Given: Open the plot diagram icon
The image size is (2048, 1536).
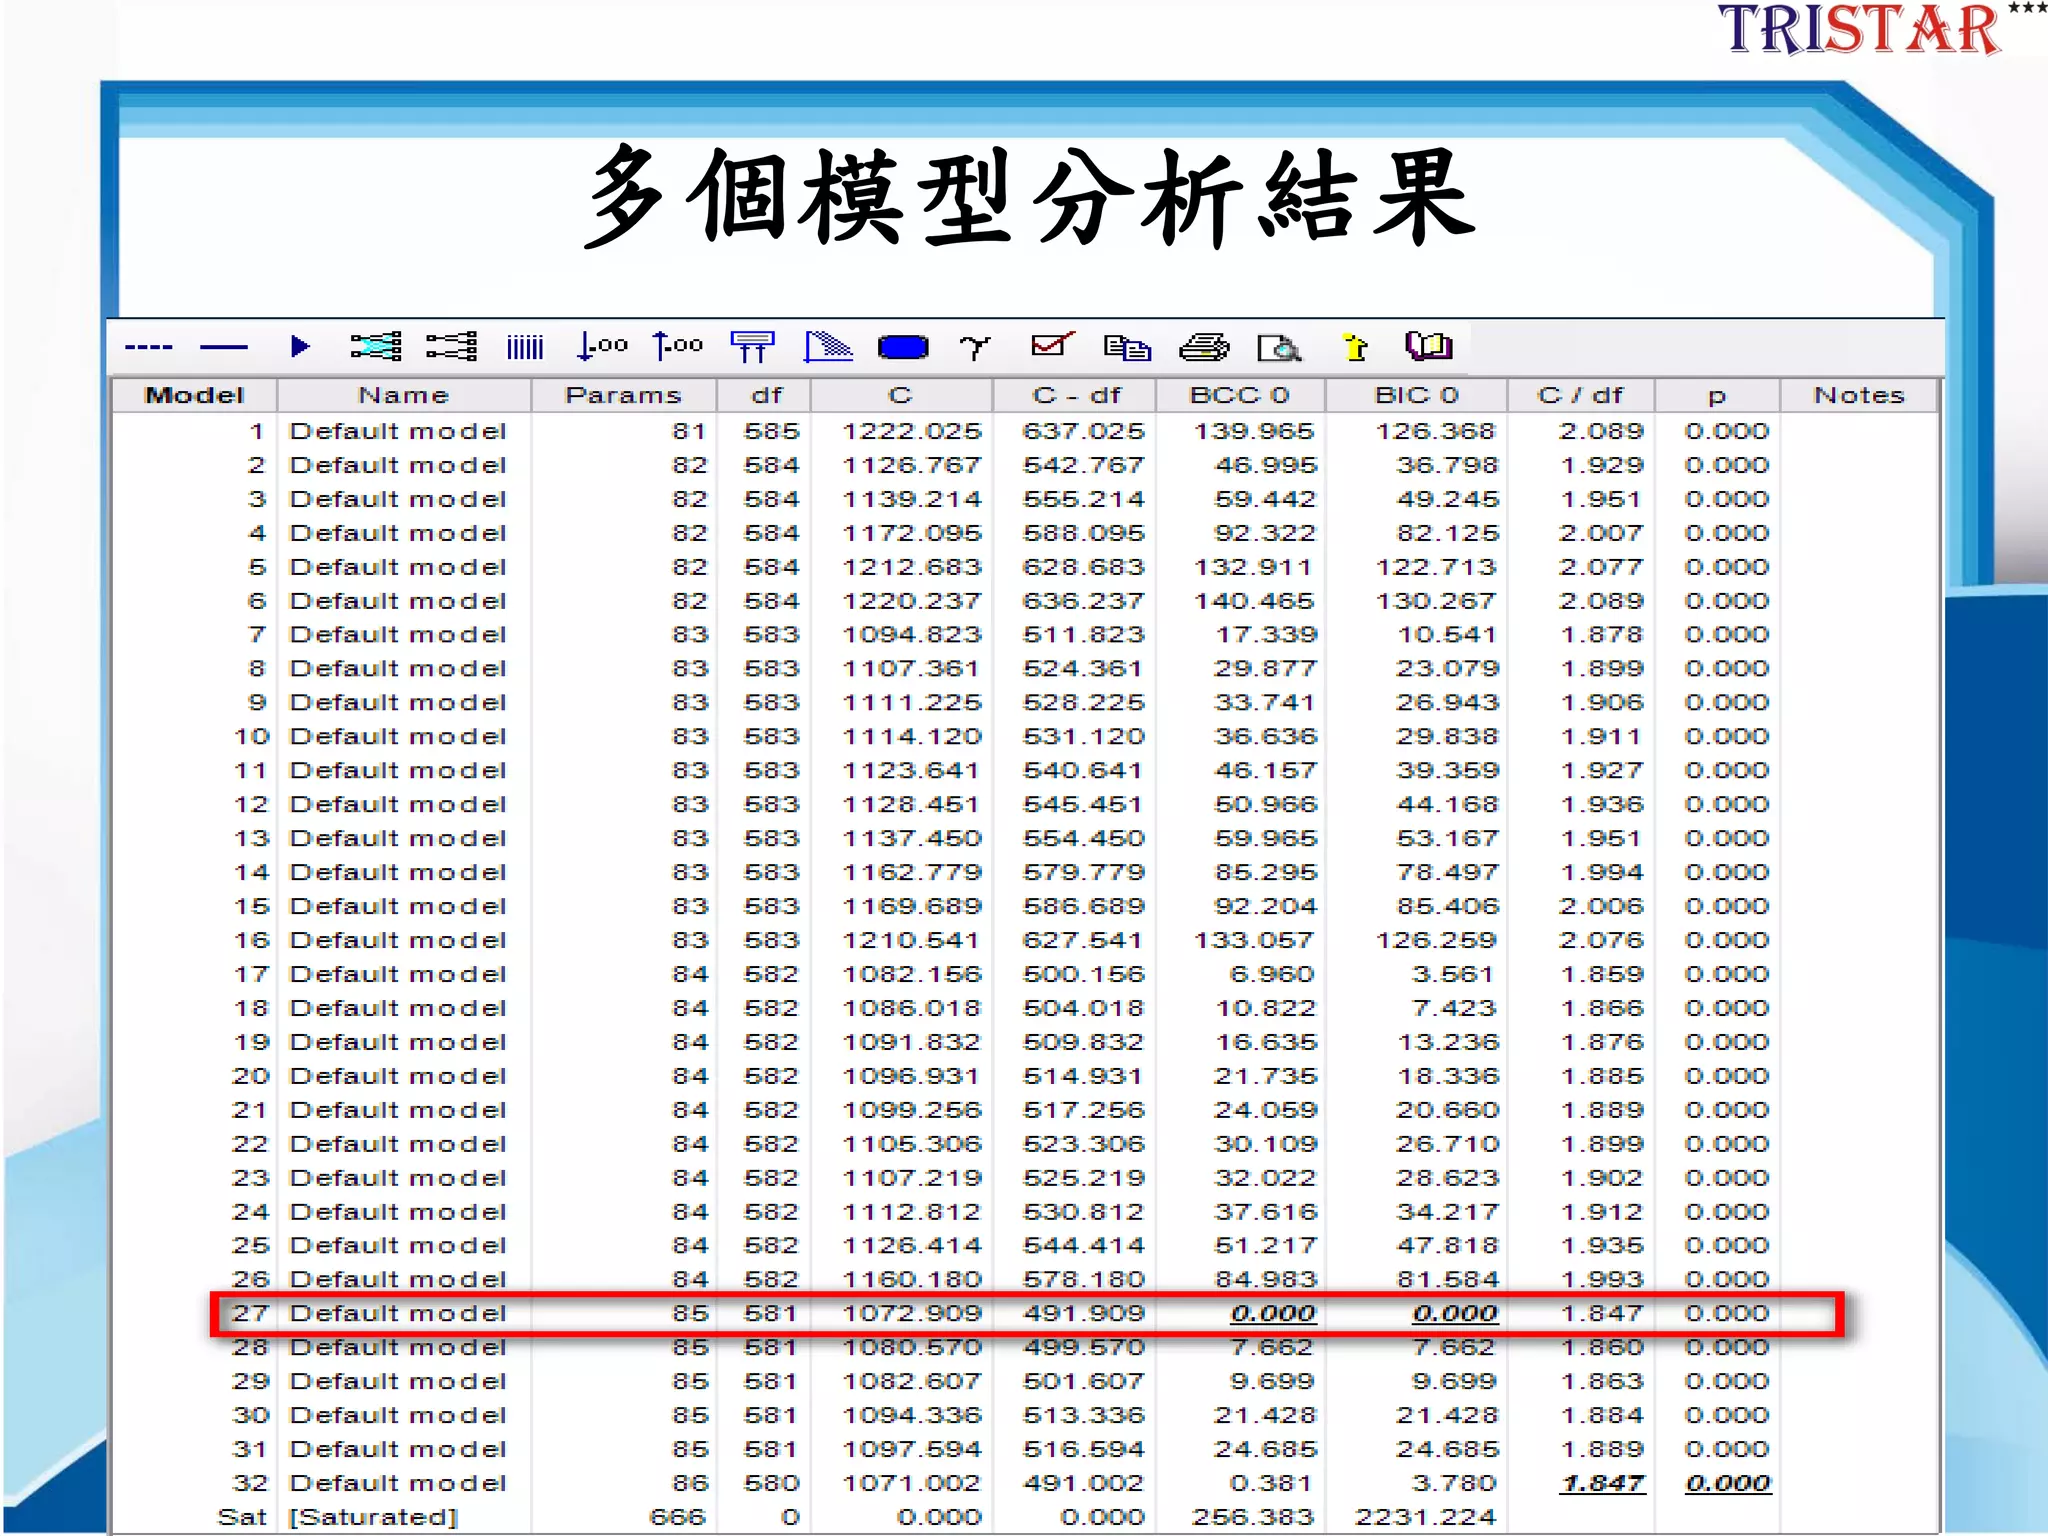Looking at the screenshot, I should [828, 347].
